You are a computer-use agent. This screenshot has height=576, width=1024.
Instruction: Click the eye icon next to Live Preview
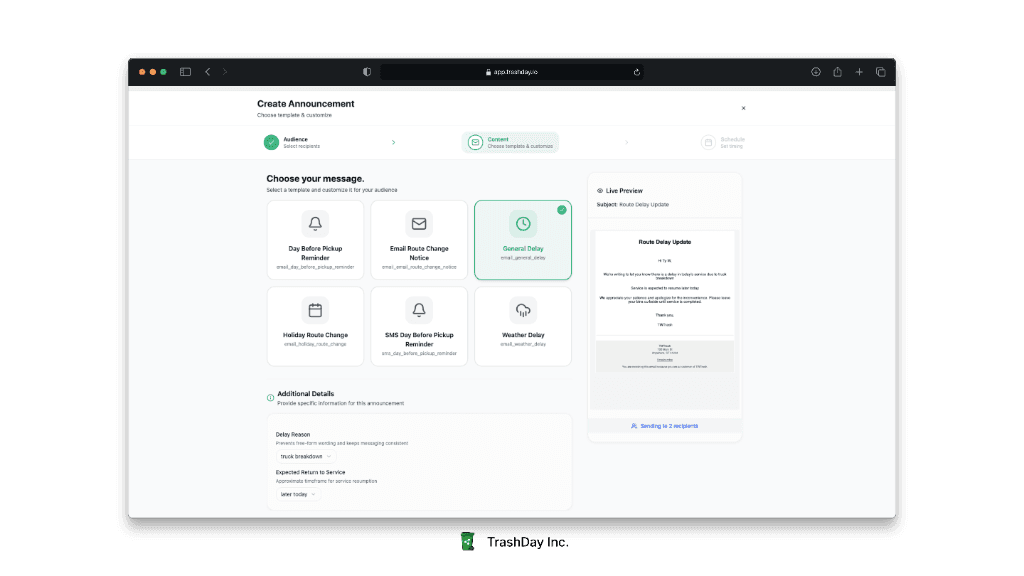click(599, 190)
